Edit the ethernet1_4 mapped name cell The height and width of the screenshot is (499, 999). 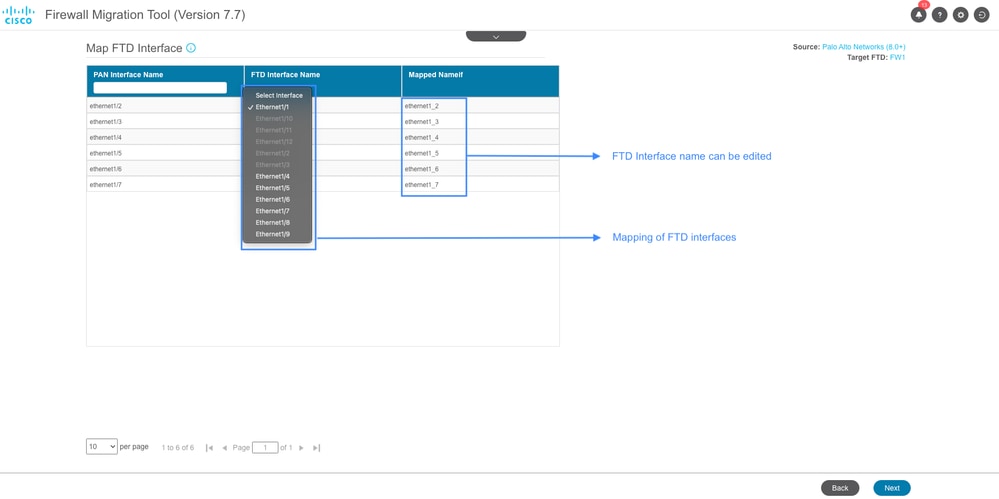[x=480, y=137]
